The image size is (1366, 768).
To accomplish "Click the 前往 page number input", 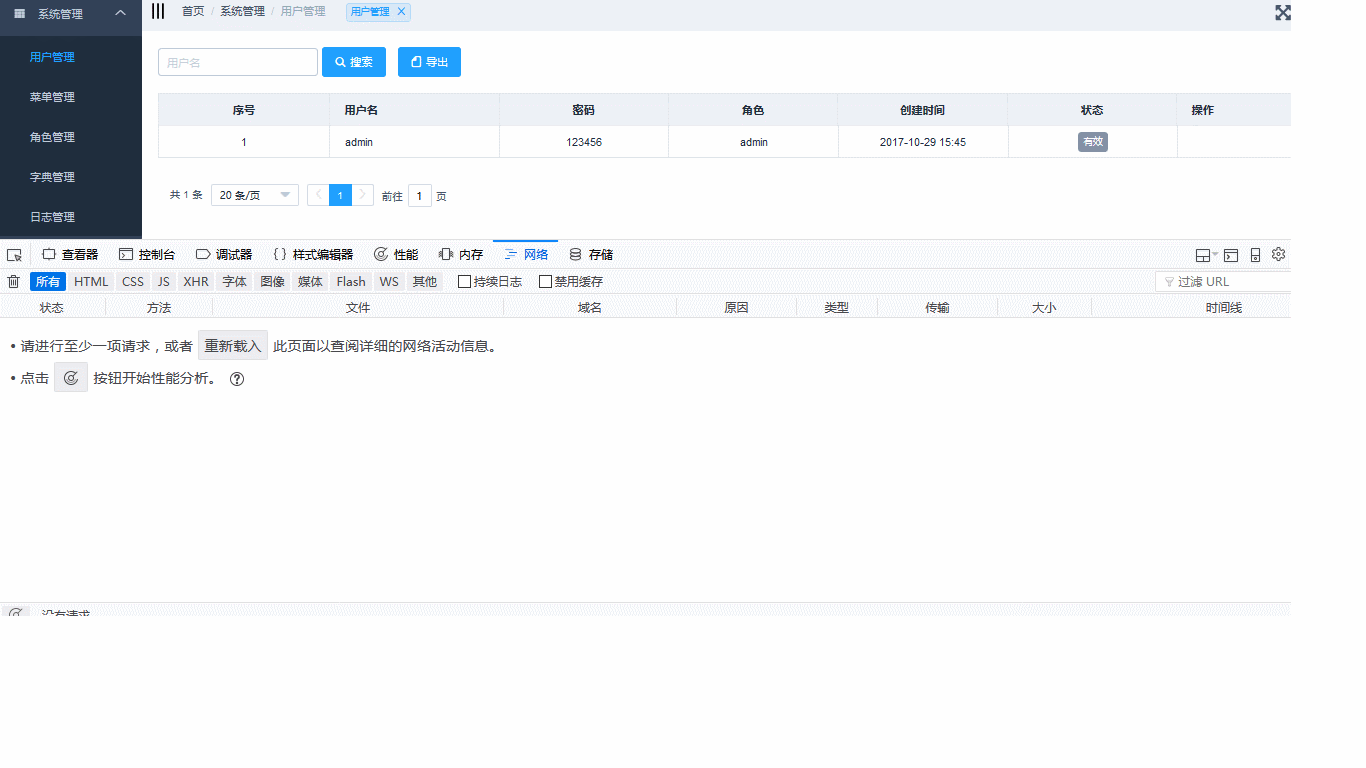I will (x=420, y=196).
